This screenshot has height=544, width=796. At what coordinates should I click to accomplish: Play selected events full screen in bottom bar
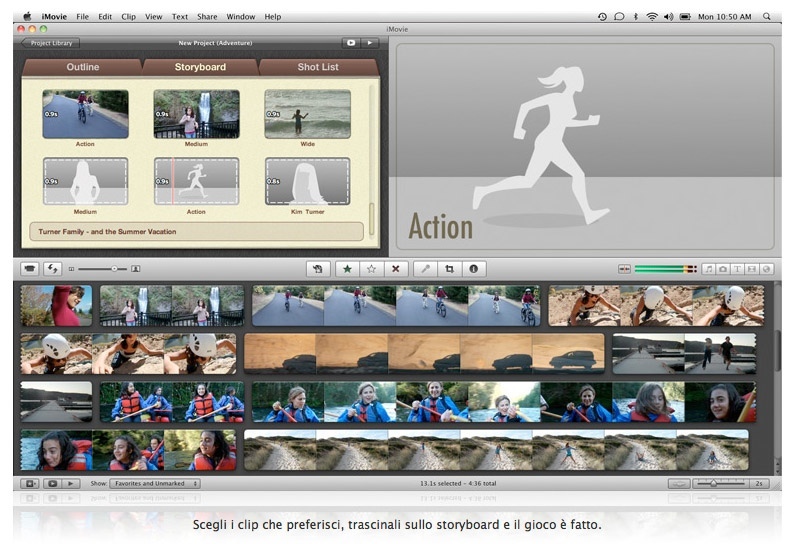[x=52, y=484]
